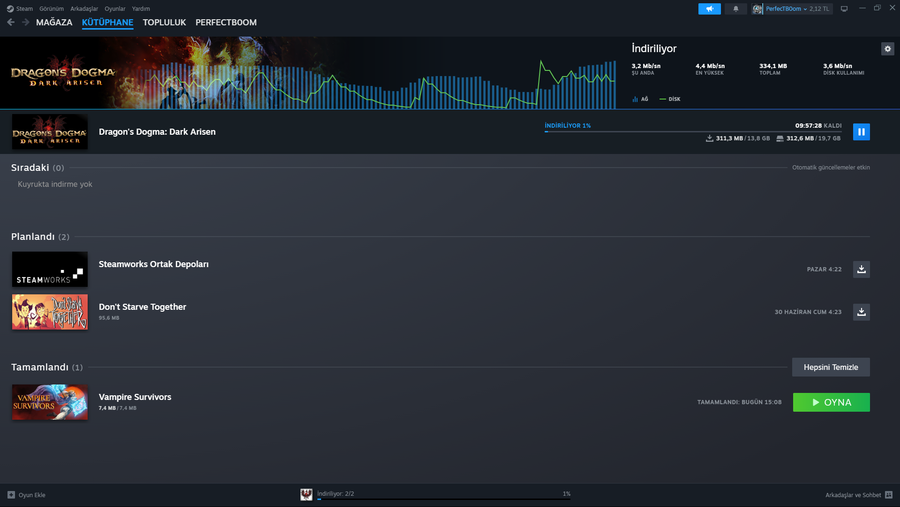Open the KÜTÜPHANE tab

[x=107, y=22]
